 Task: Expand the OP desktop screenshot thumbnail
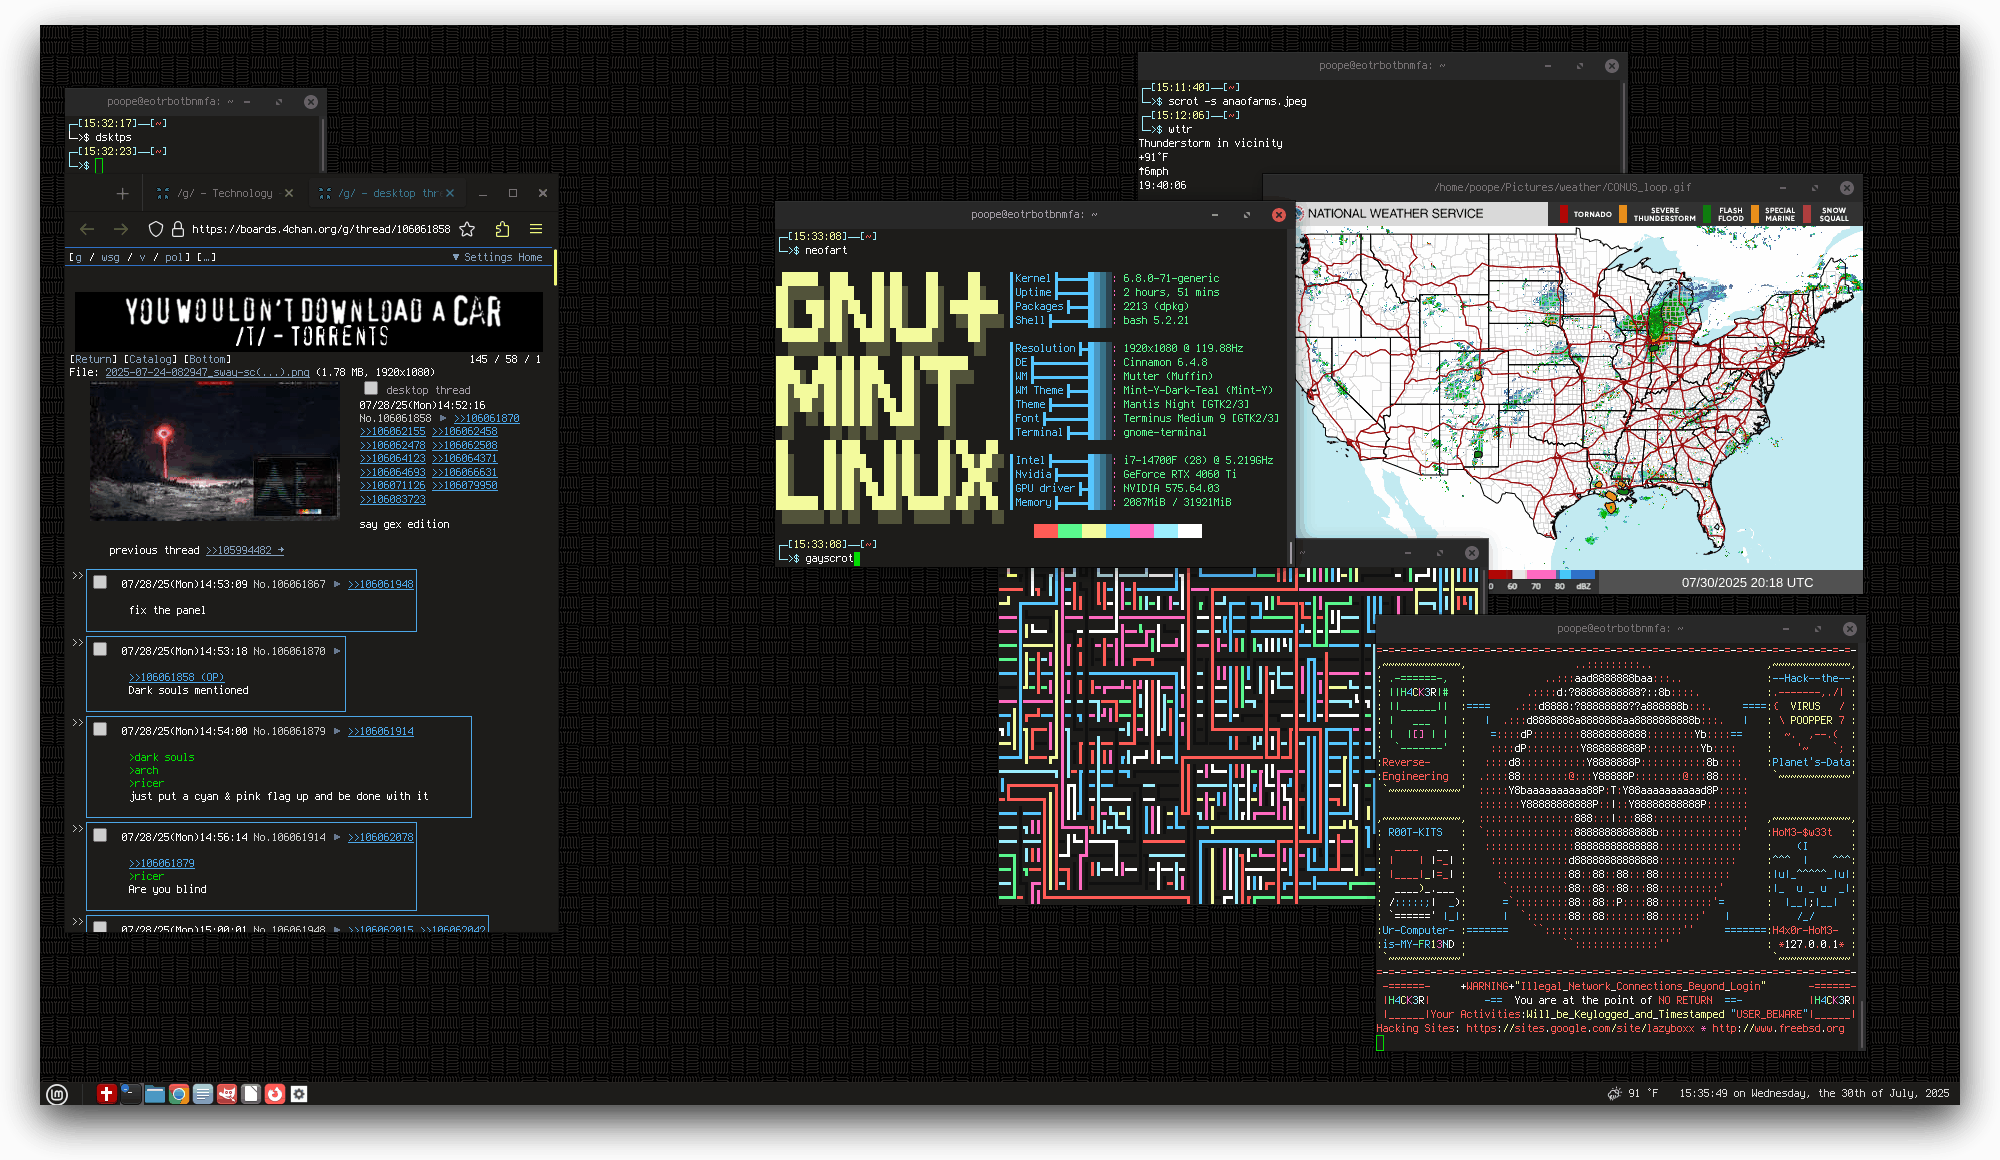pos(215,451)
